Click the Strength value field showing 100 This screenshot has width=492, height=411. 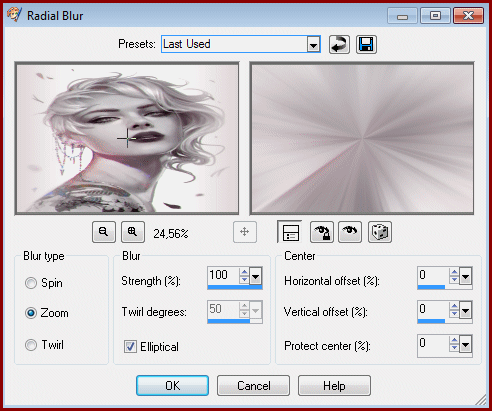click(223, 275)
